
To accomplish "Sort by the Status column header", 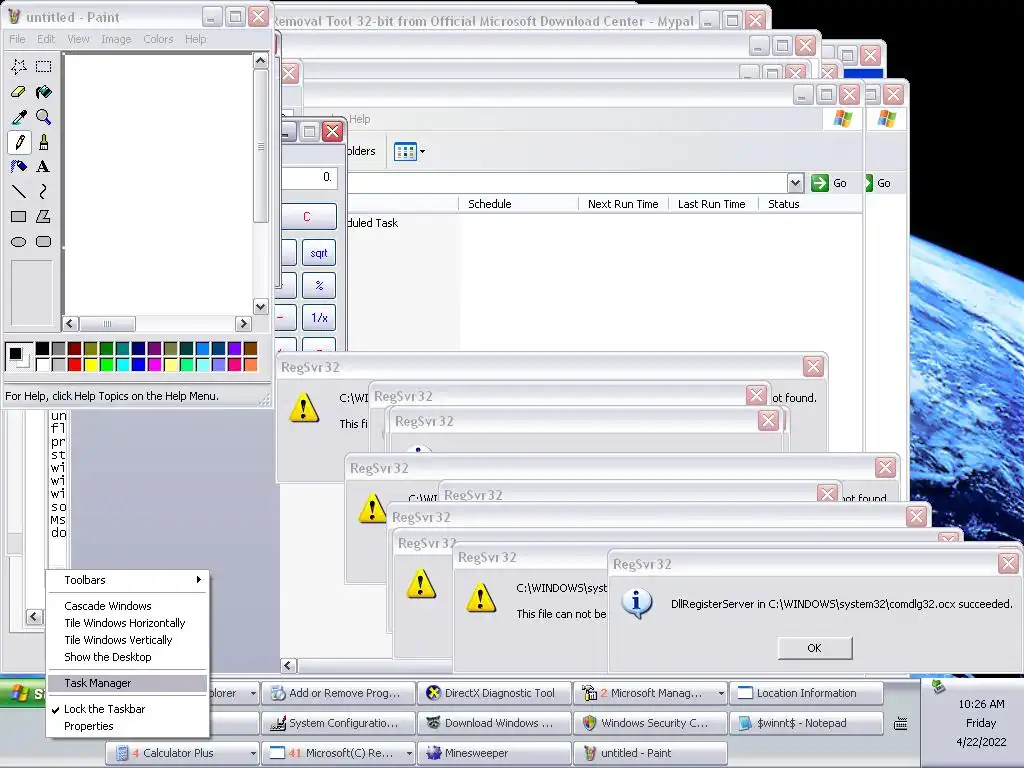I will pyautogui.click(x=810, y=204).
